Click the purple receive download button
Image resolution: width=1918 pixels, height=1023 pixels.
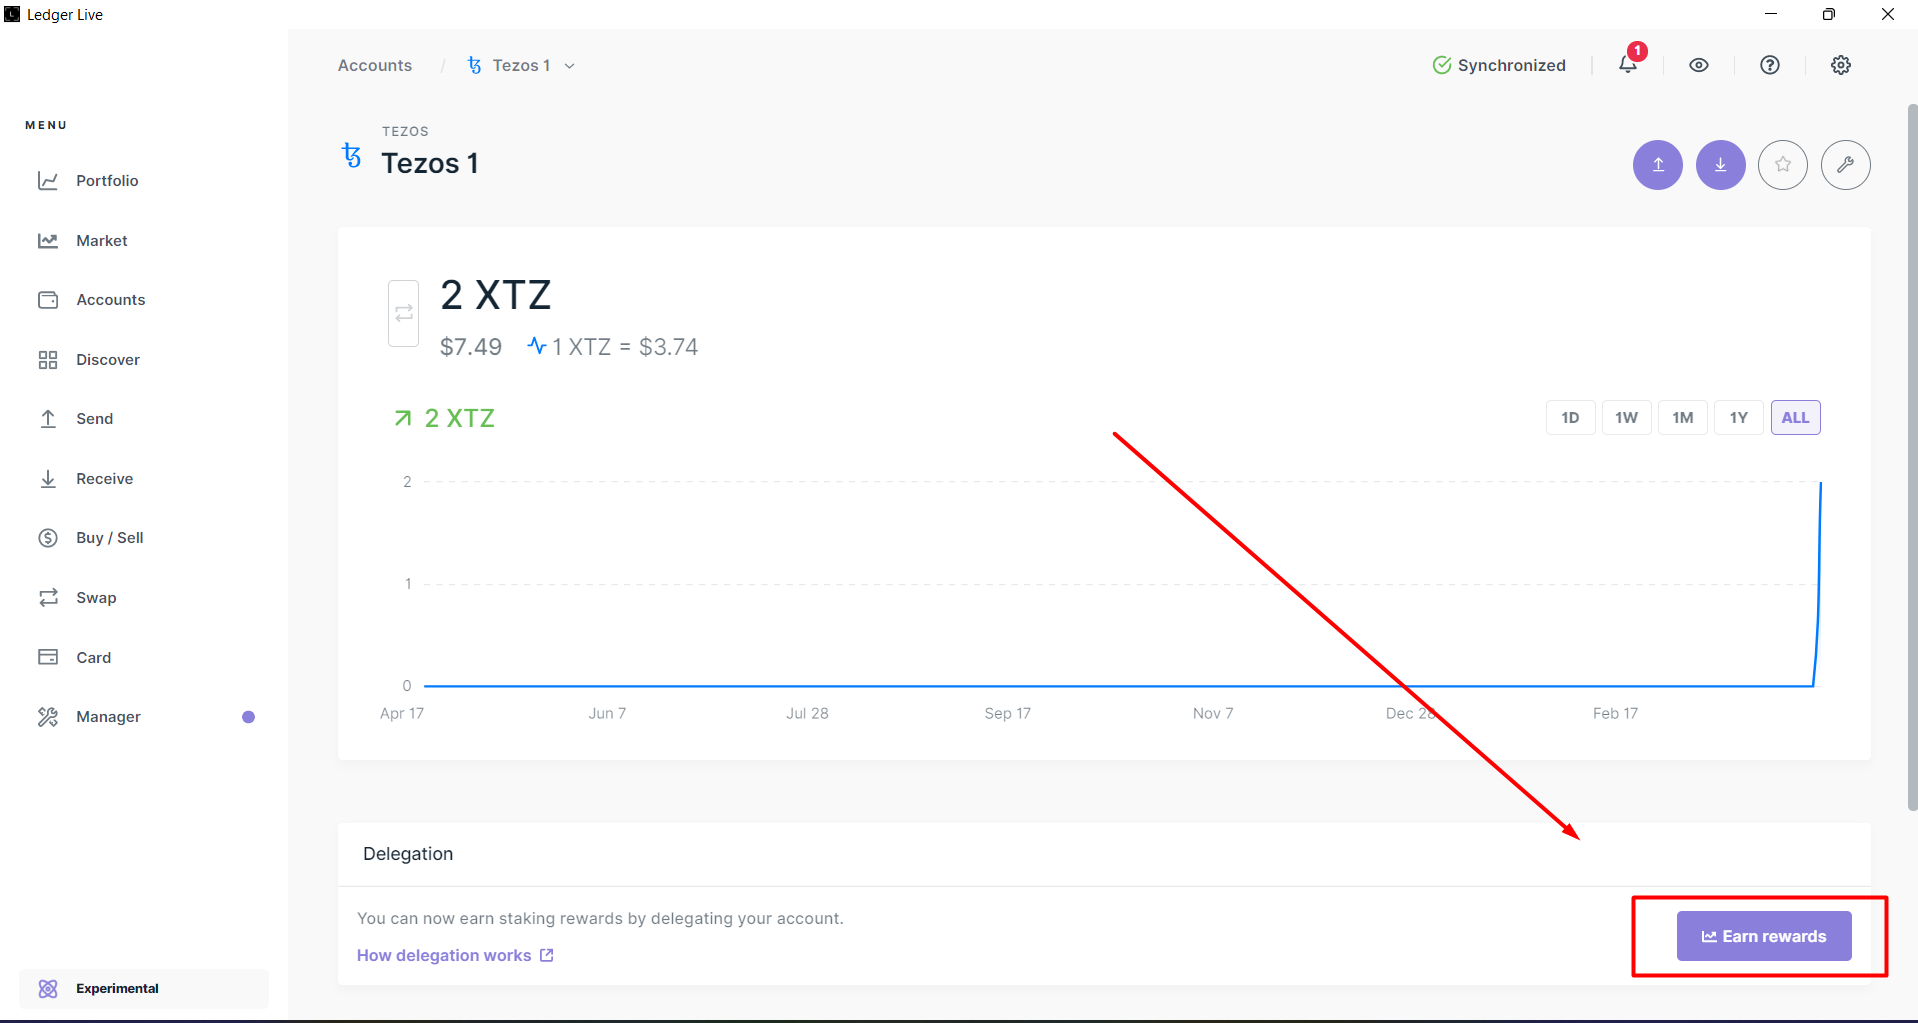pyautogui.click(x=1721, y=165)
